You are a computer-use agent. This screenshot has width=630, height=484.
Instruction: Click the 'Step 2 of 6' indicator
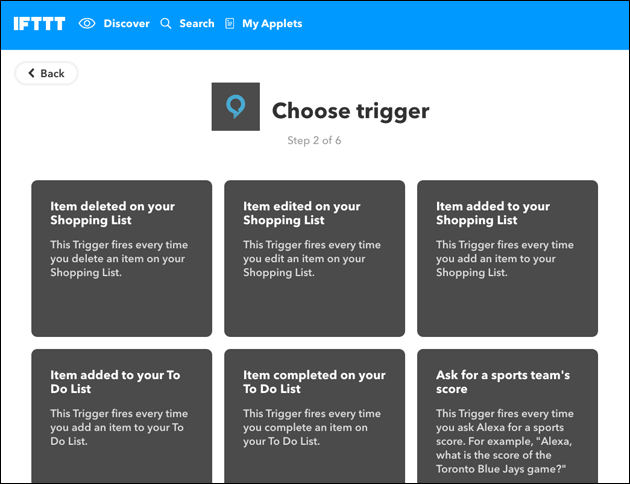[314, 141]
